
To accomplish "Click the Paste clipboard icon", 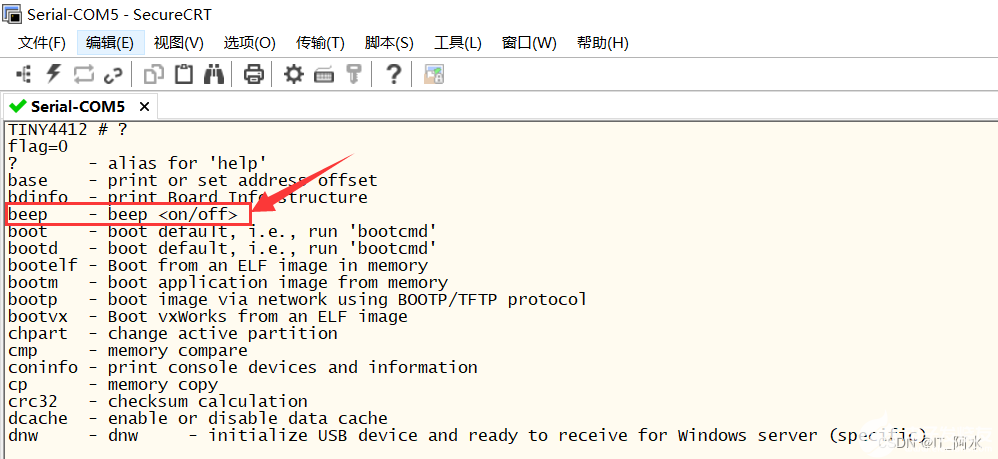I will [x=184, y=74].
